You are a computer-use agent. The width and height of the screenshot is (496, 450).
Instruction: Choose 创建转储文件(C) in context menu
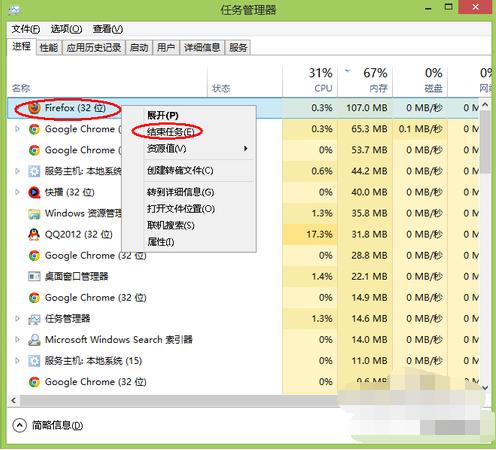click(180, 171)
